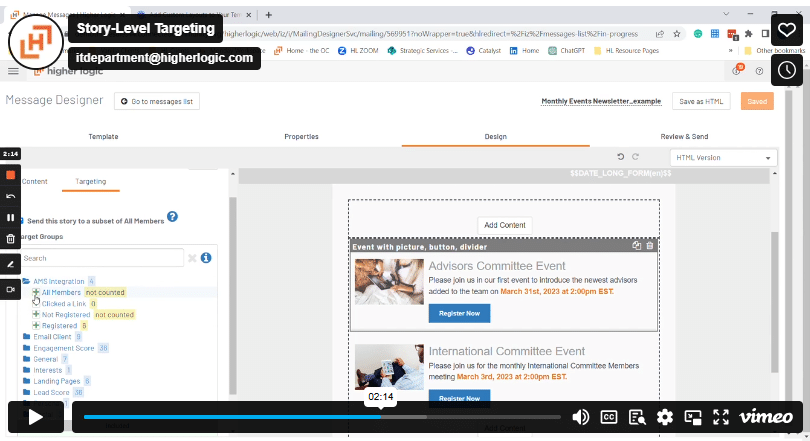This screenshot has height=441, width=810.
Task: Toggle closed captions with the CC icon
Action: pyautogui.click(x=609, y=417)
